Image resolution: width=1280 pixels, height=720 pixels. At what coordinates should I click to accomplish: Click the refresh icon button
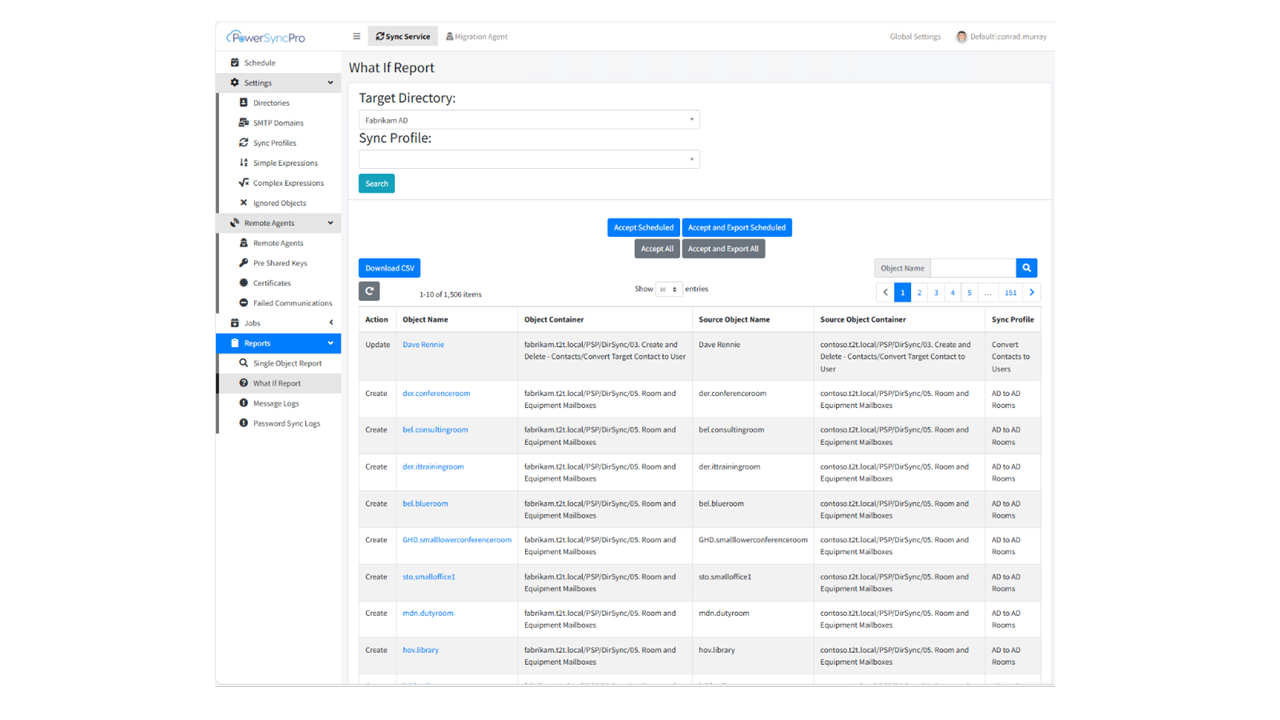[x=369, y=291]
